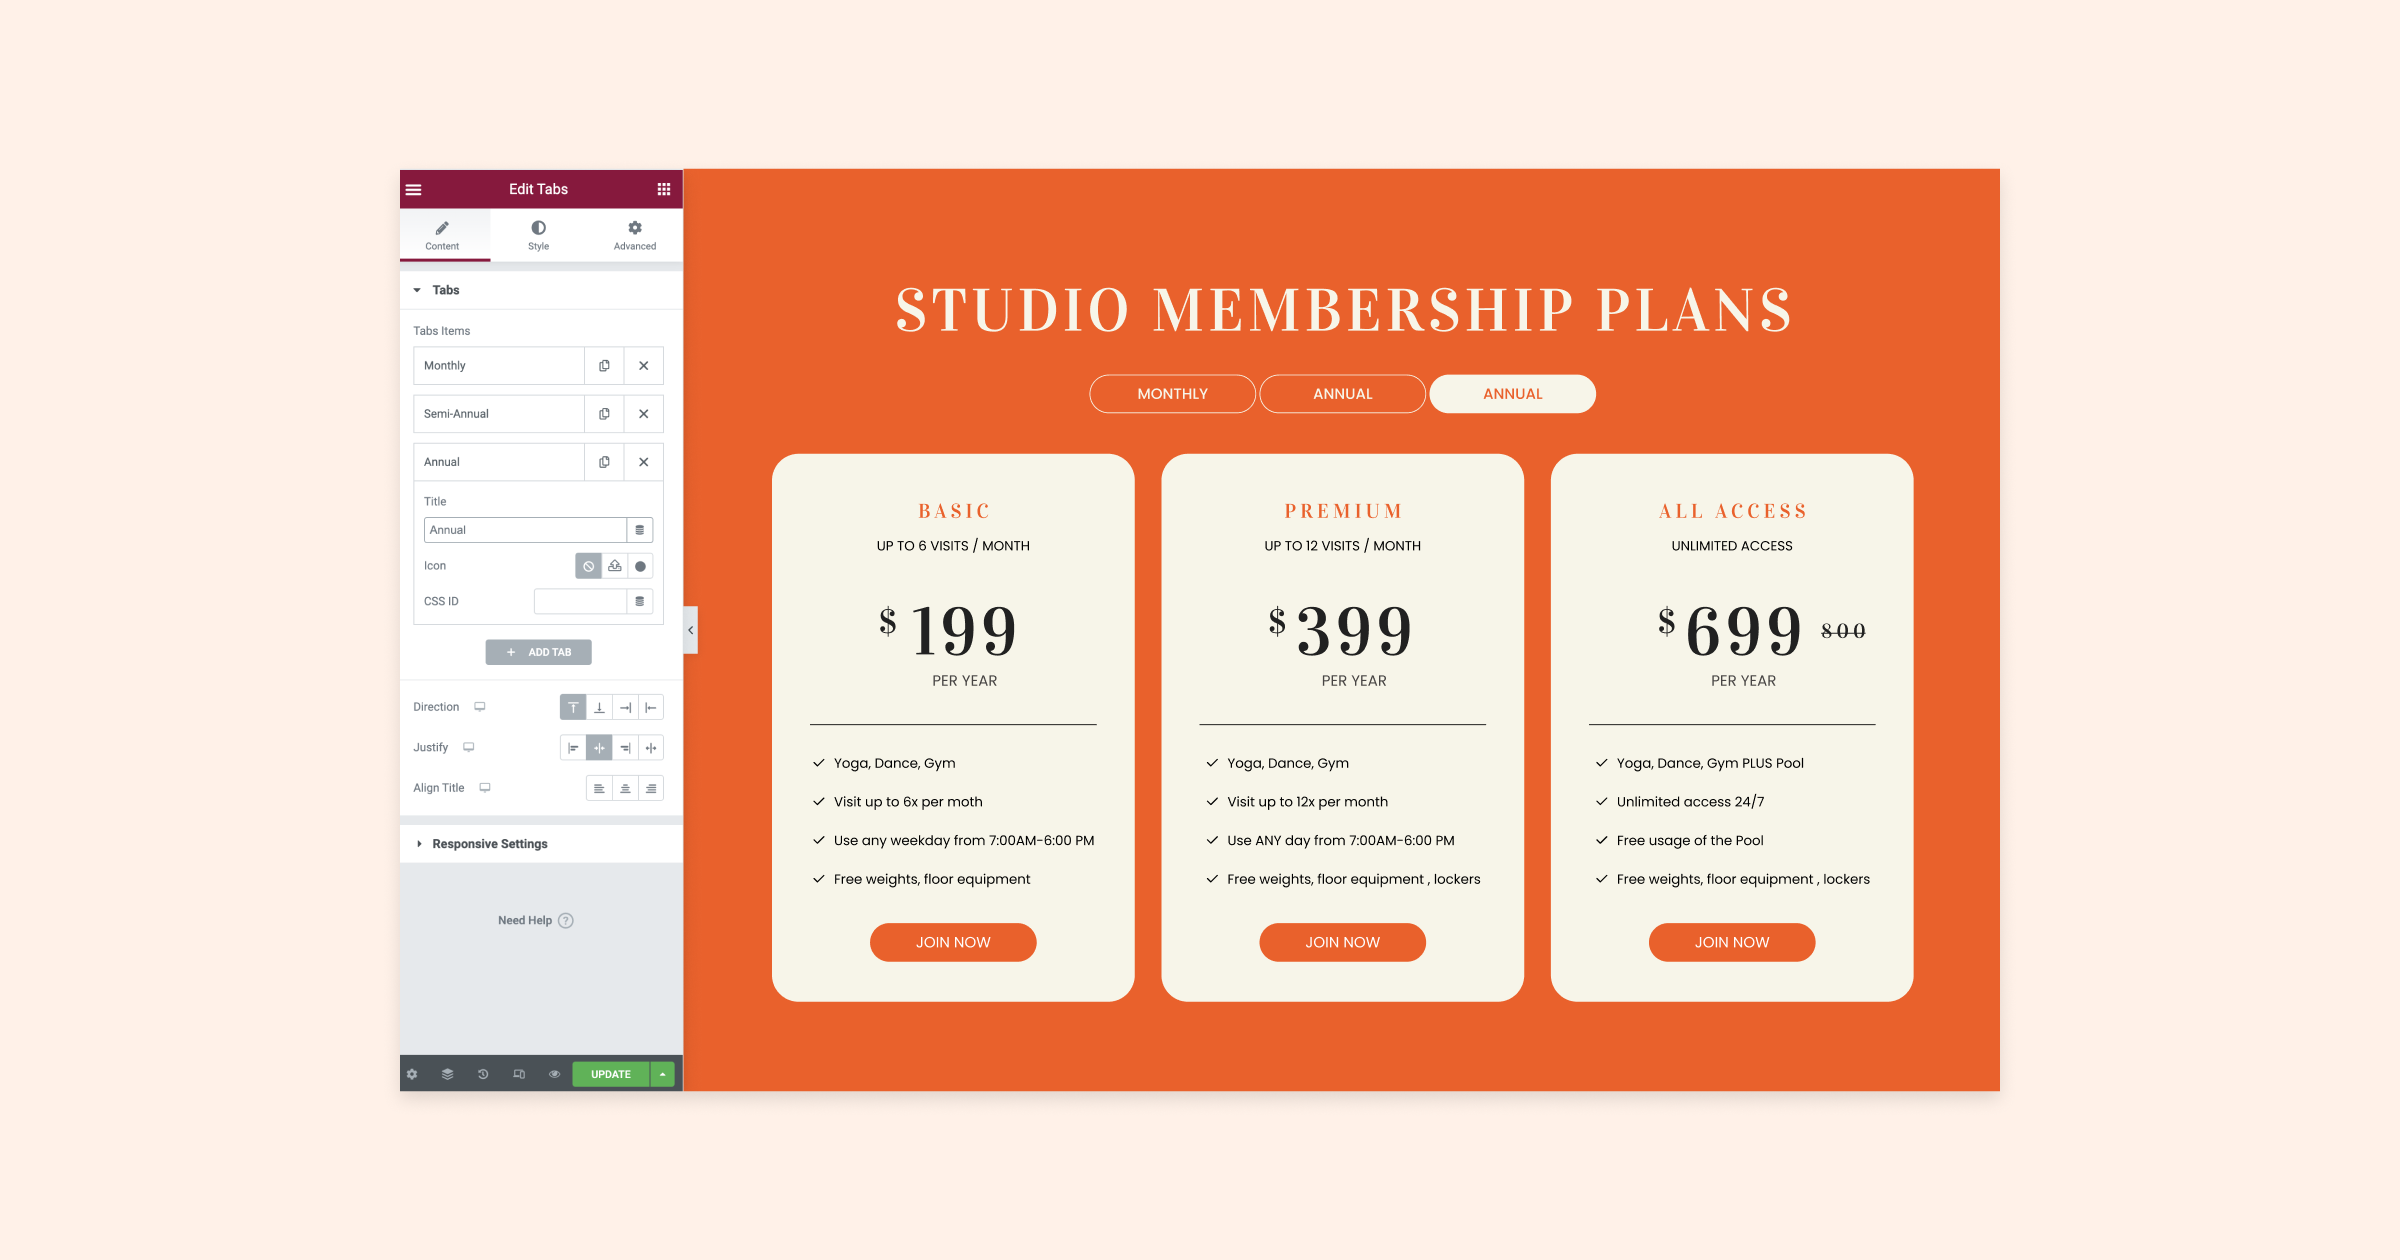Toggle the left Align Title option
The image size is (2400, 1260).
597,787
